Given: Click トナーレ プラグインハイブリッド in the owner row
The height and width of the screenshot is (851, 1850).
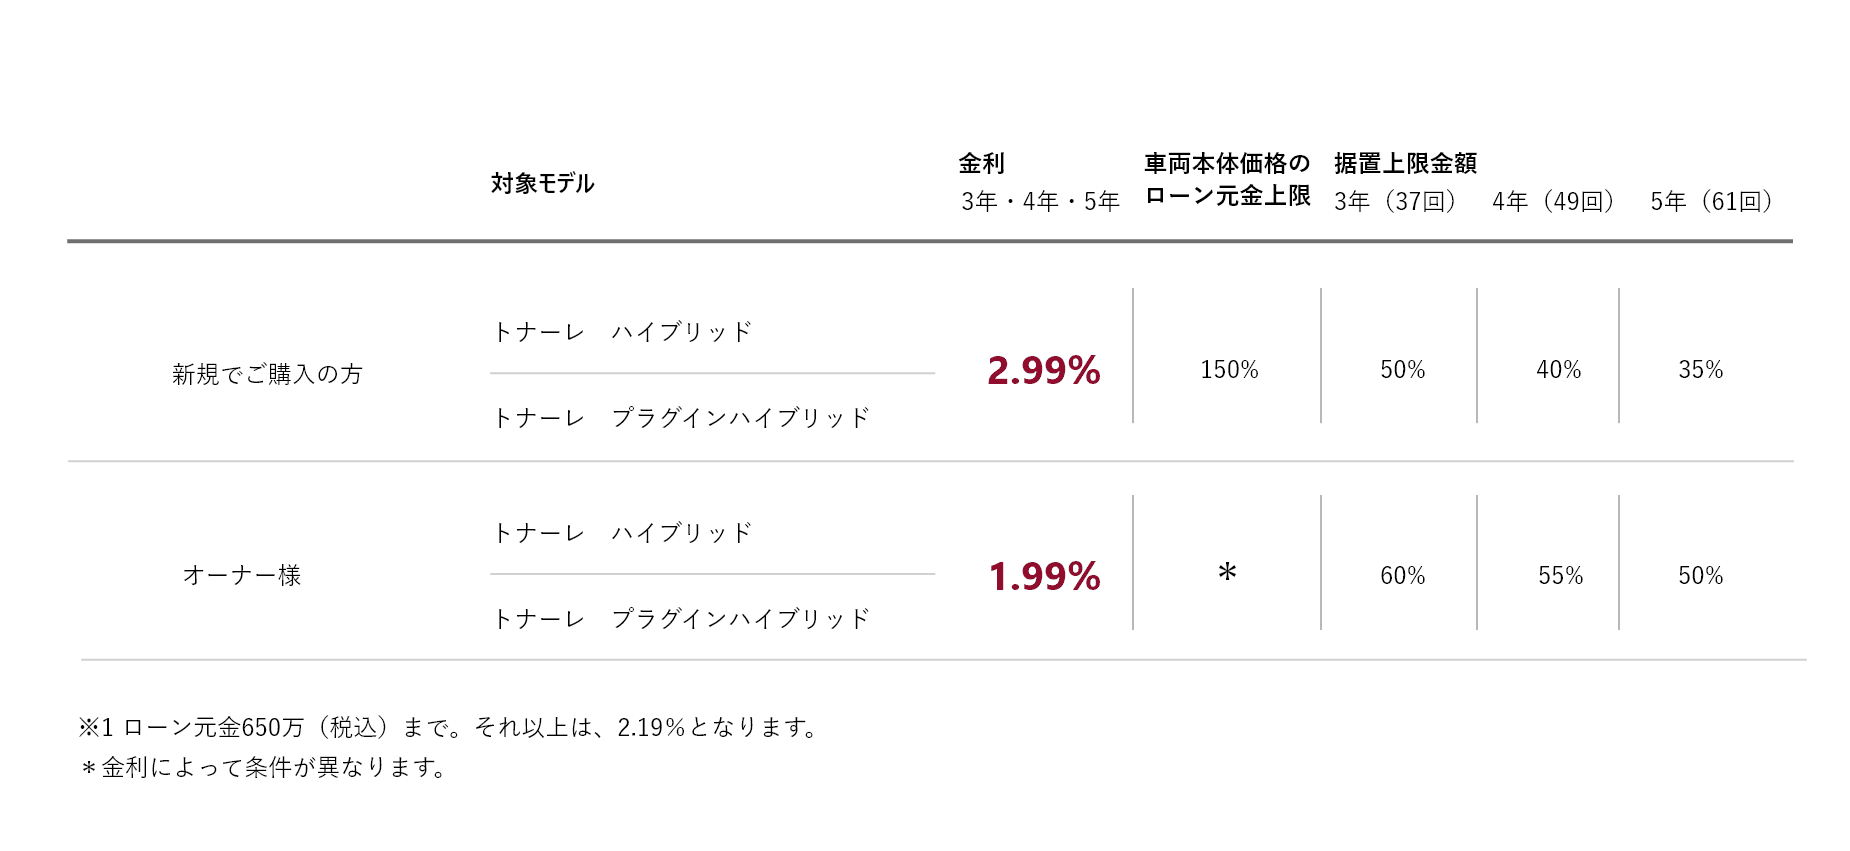Looking at the screenshot, I should coord(681,619).
